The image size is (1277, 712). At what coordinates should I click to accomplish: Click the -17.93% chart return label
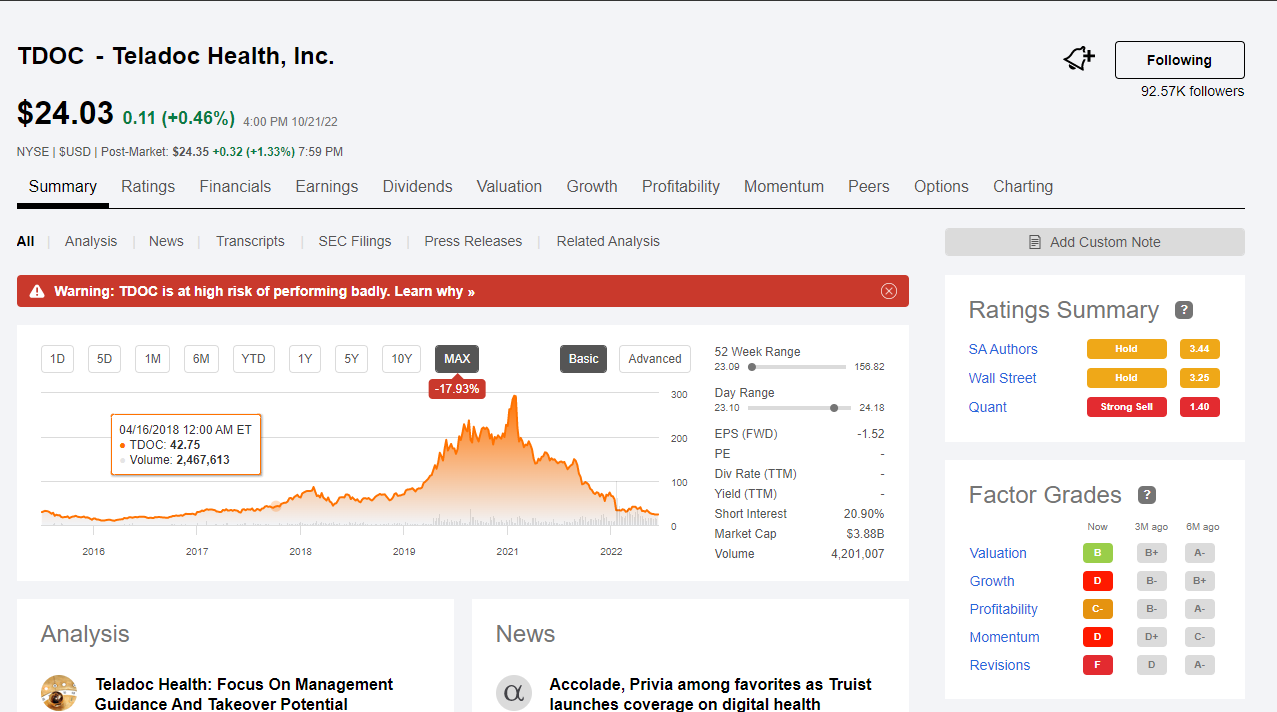(457, 389)
